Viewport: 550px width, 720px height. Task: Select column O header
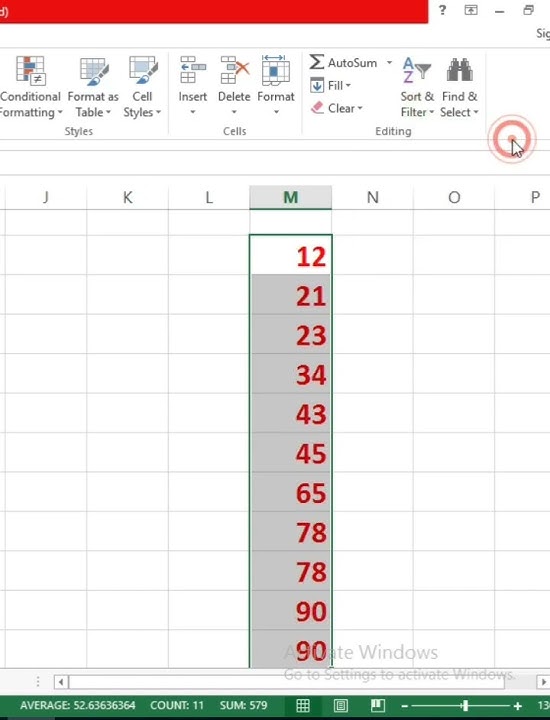(x=454, y=197)
